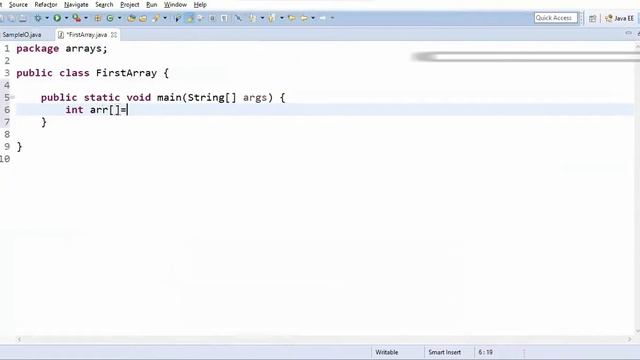640x360 pixels.
Task: Click line number 8 in the gutter
Action: tap(7, 134)
